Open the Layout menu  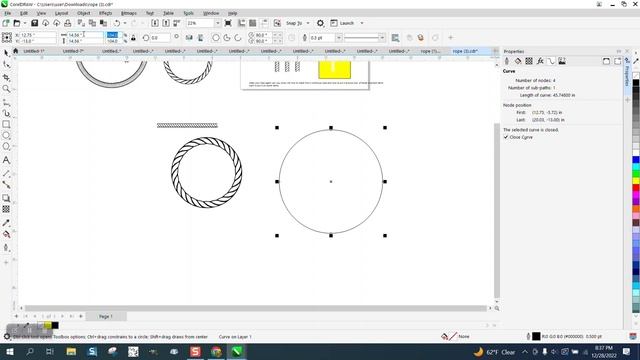point(61,13)
